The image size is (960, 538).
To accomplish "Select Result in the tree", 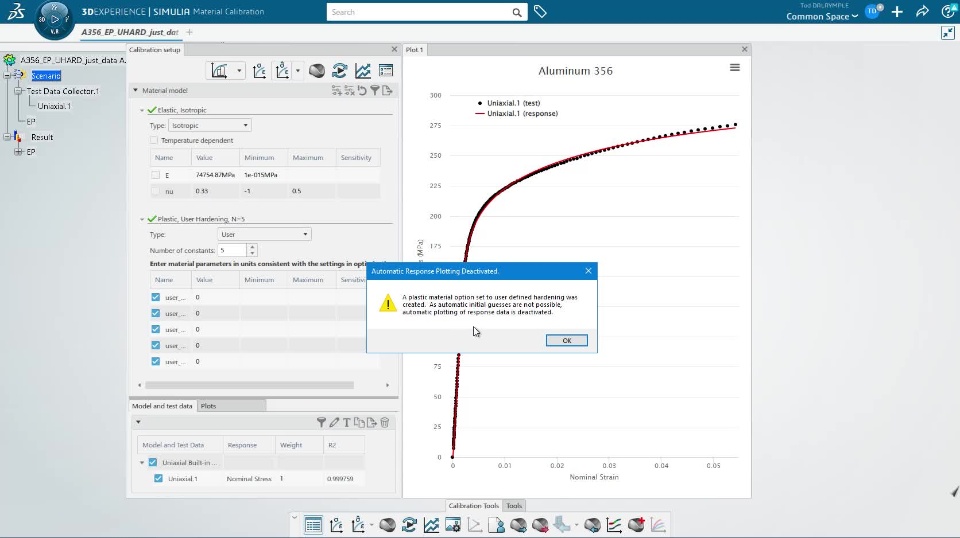I will pyautogui.click(x=42, y=137).
